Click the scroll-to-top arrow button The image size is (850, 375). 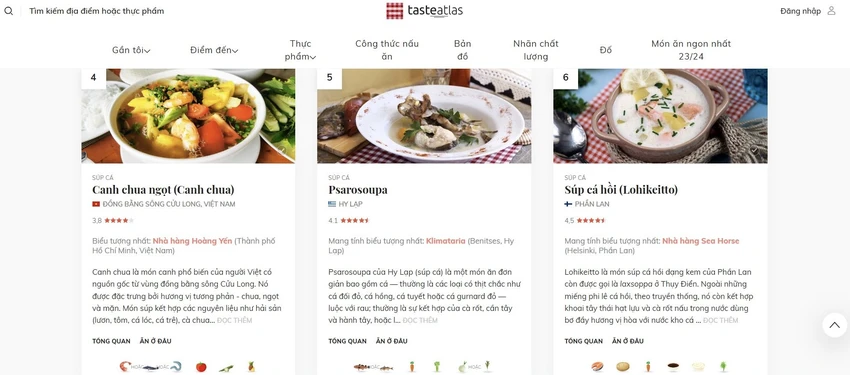tap(834, 325)
